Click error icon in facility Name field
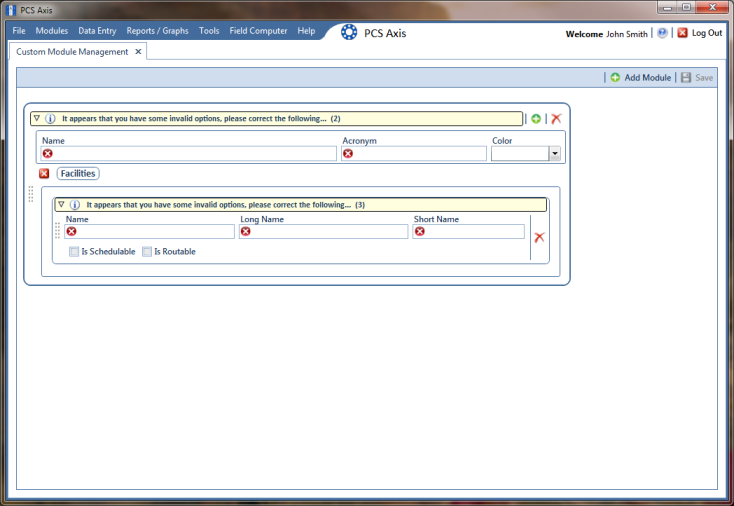Viewport: 734px width, 506px height. (x=71, y=231)
